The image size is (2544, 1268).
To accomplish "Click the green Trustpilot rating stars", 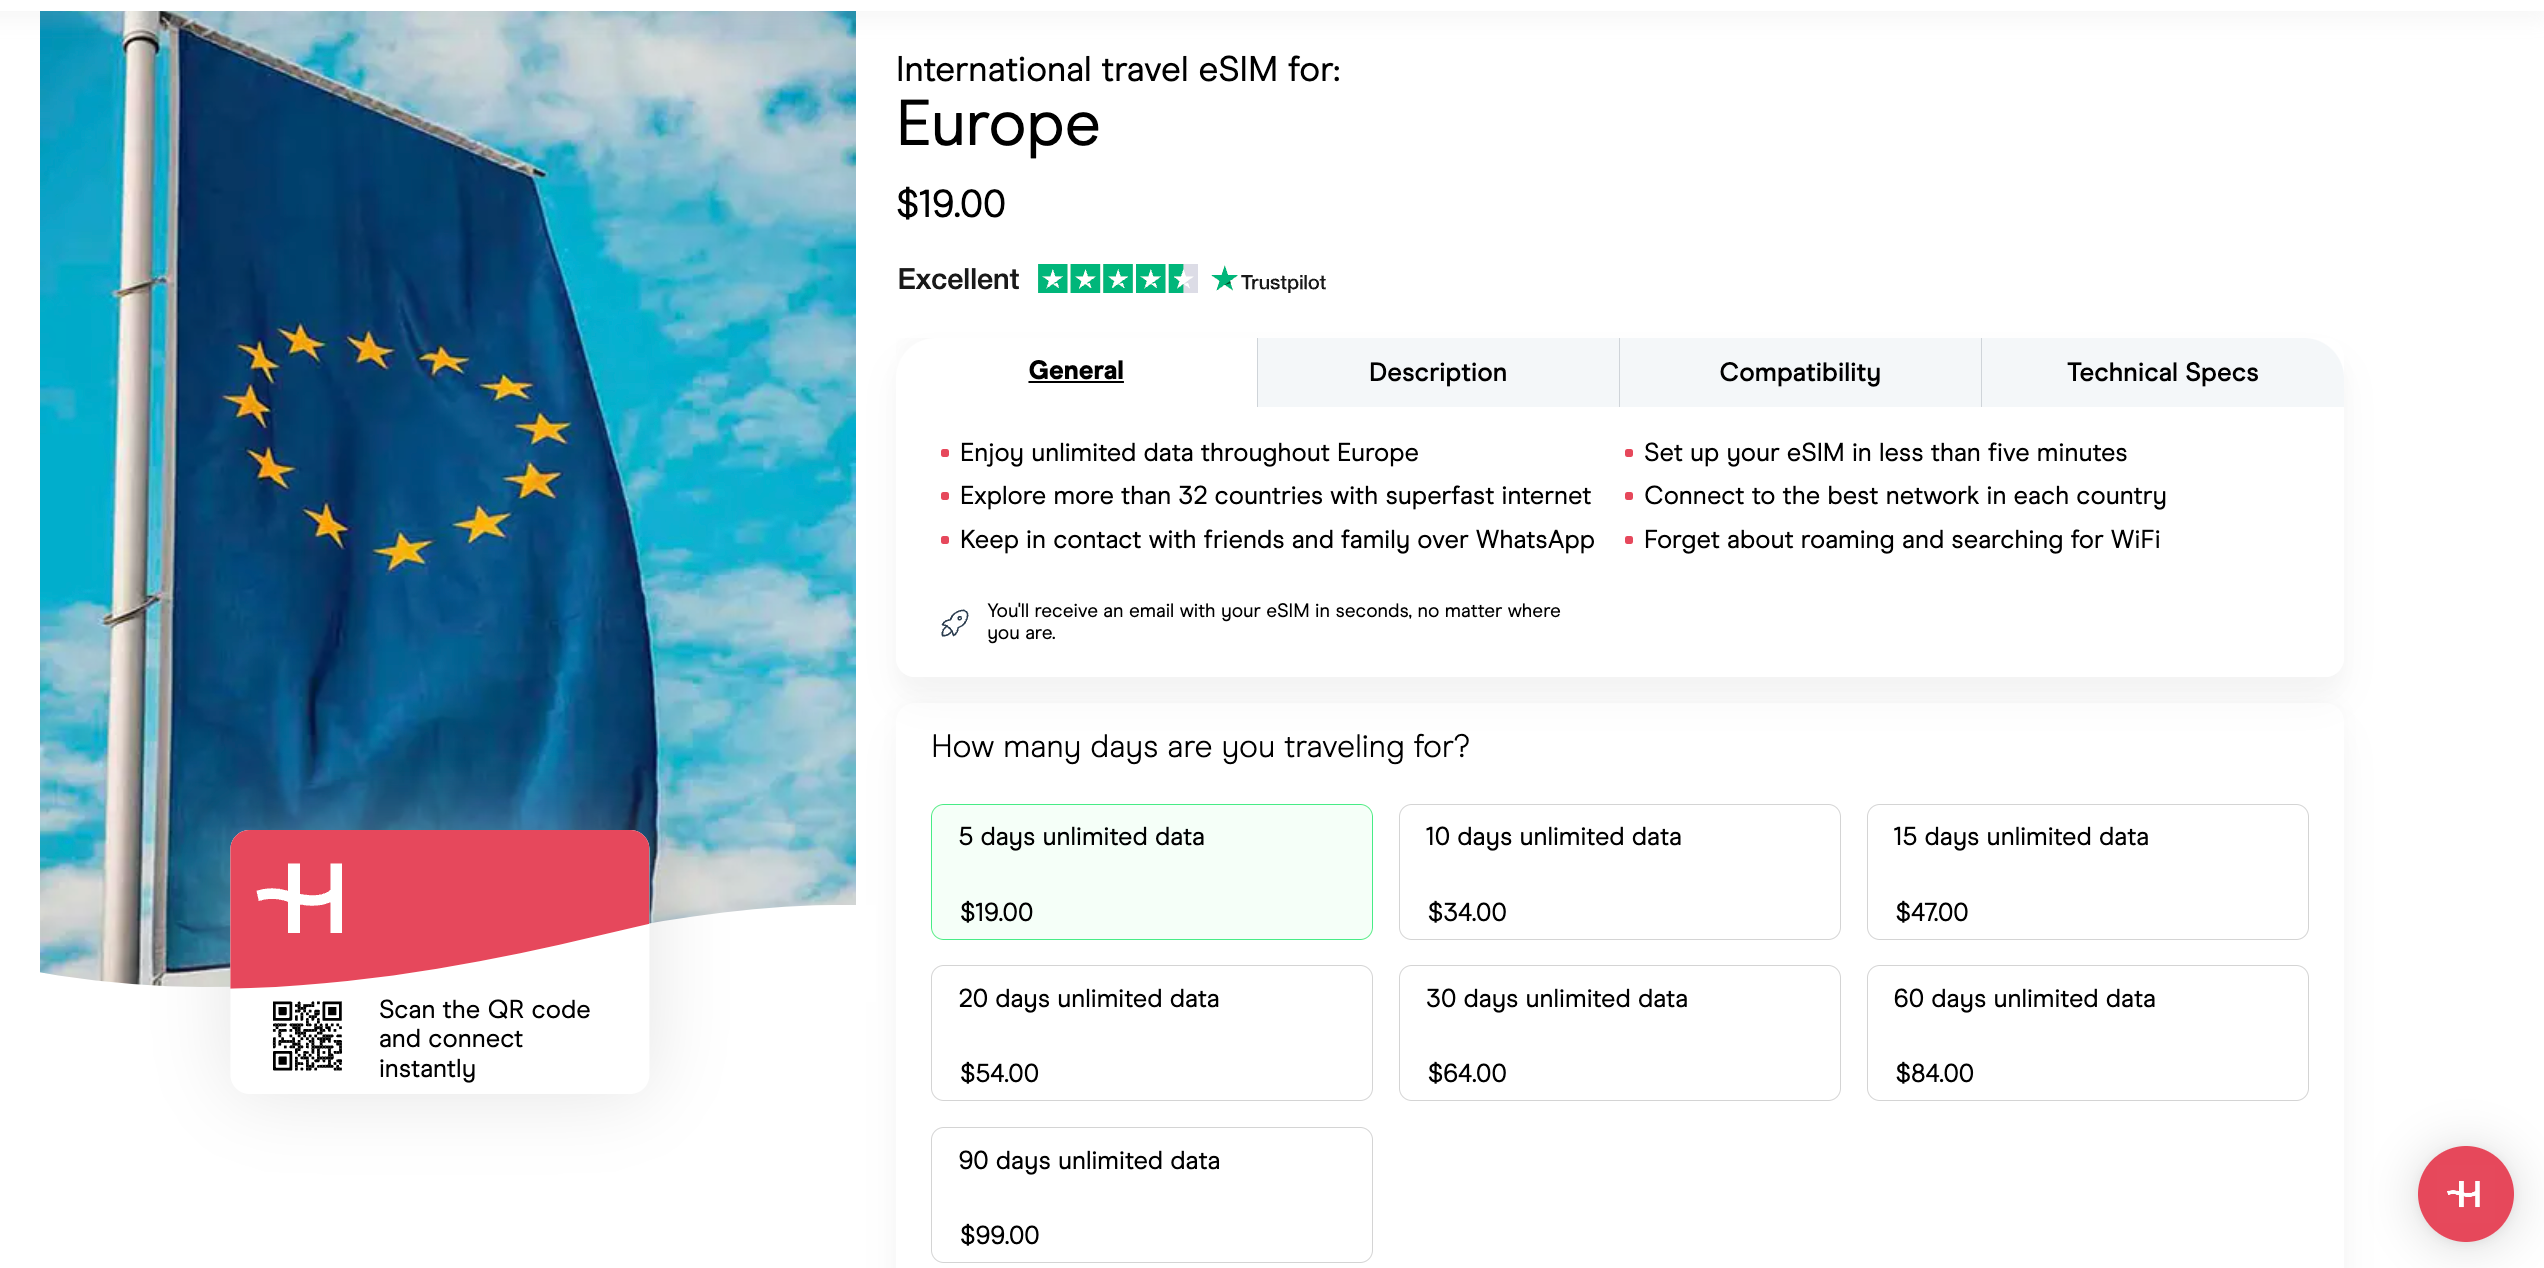I will pos(1116,279).
